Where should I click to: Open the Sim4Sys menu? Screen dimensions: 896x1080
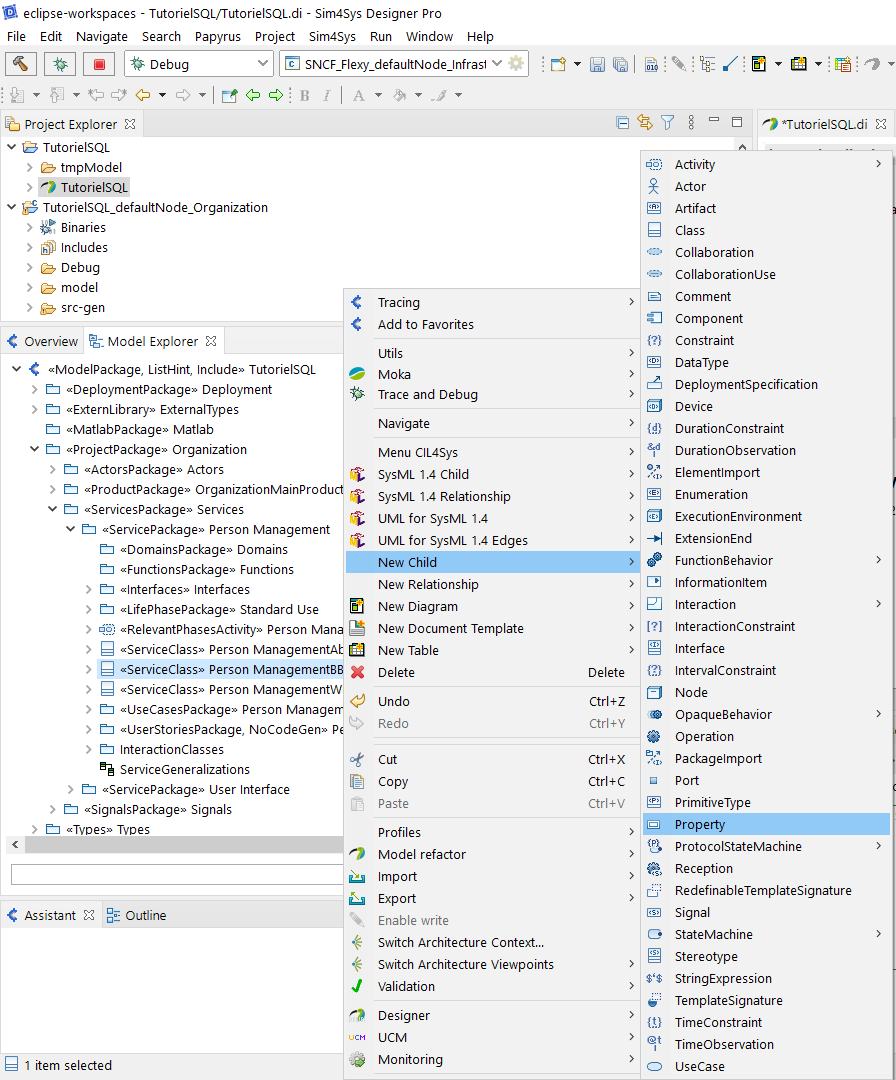[x=332, y=37]
